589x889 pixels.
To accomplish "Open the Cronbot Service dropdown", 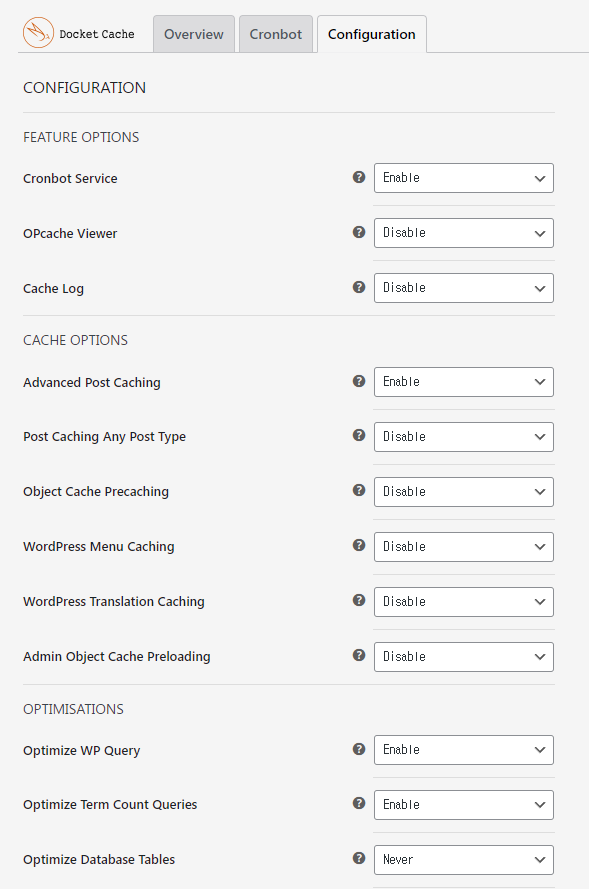I will pos(464,178).
